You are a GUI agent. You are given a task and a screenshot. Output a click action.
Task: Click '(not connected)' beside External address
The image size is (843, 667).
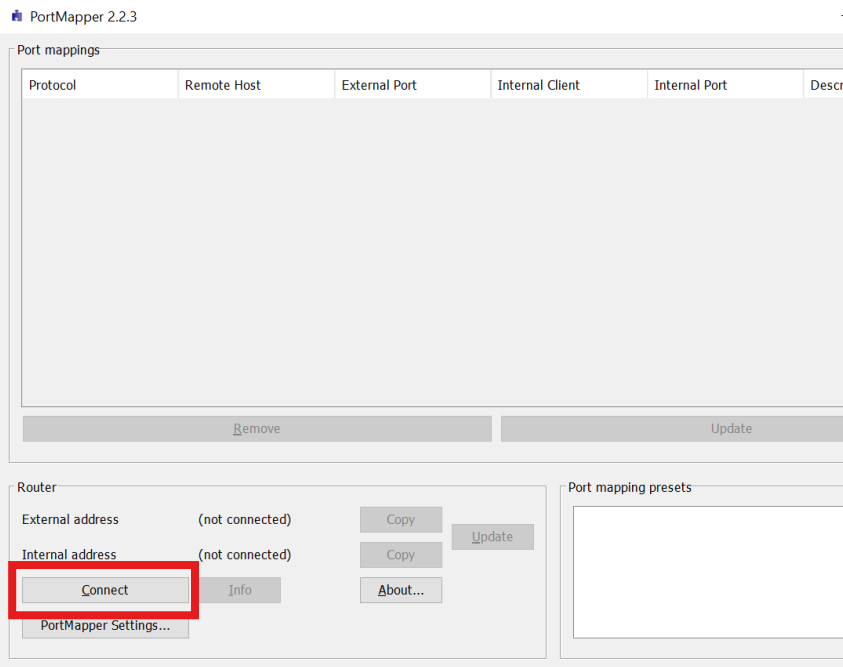click(245, 520)
